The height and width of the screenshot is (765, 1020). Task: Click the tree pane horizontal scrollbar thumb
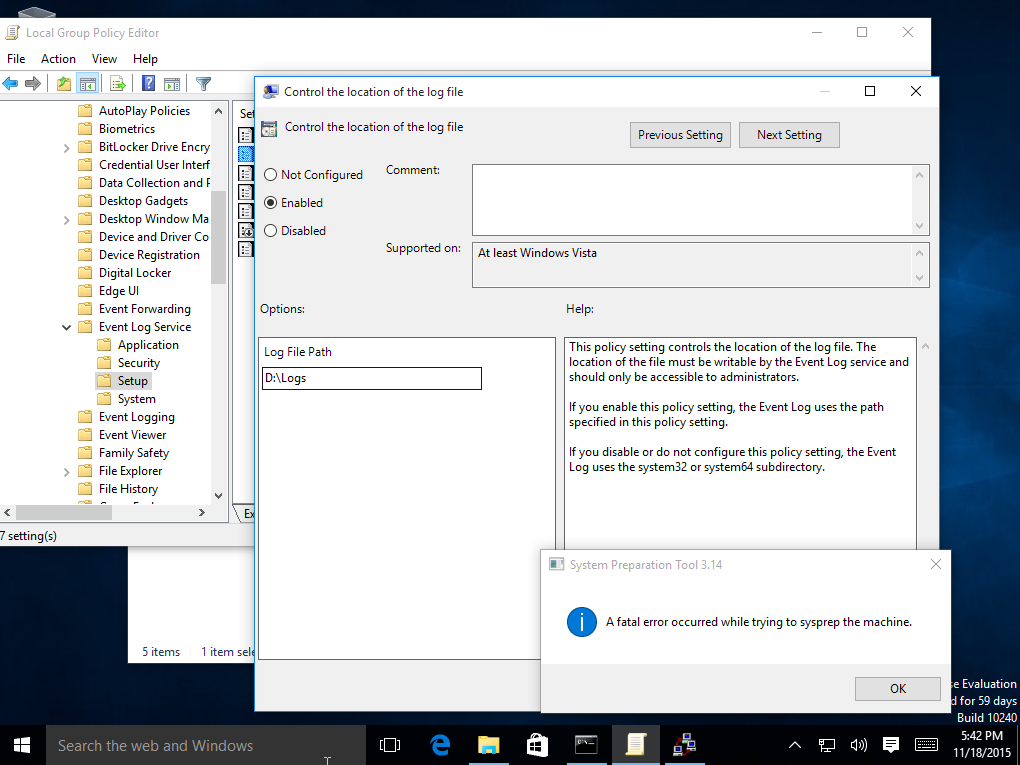tap(64, 513)
